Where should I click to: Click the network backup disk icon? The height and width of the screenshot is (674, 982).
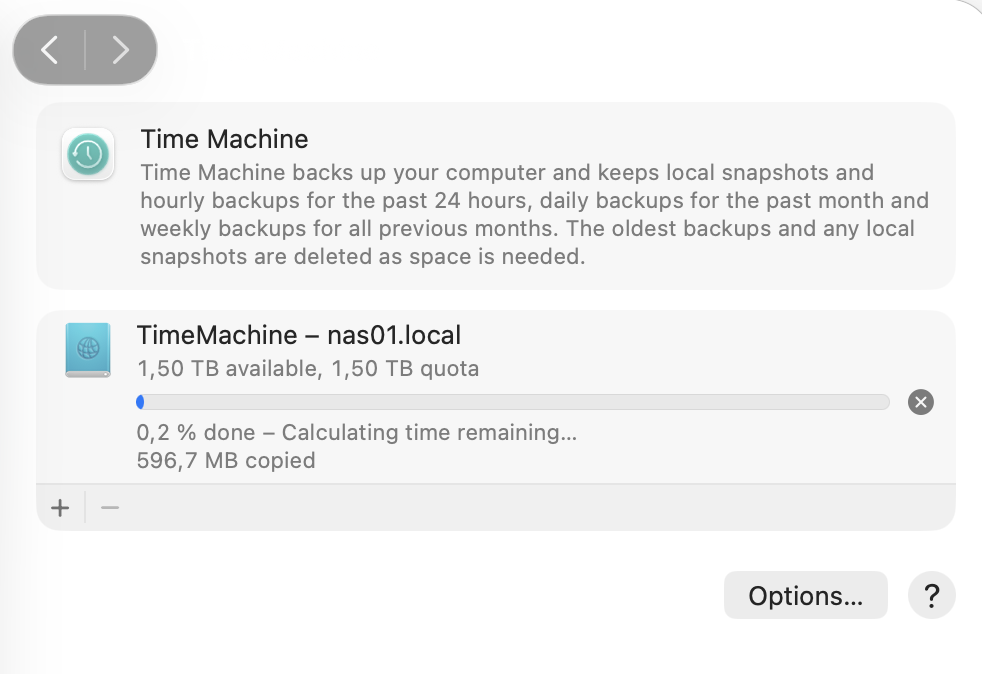pyautogui.click(x=88, y=350)
